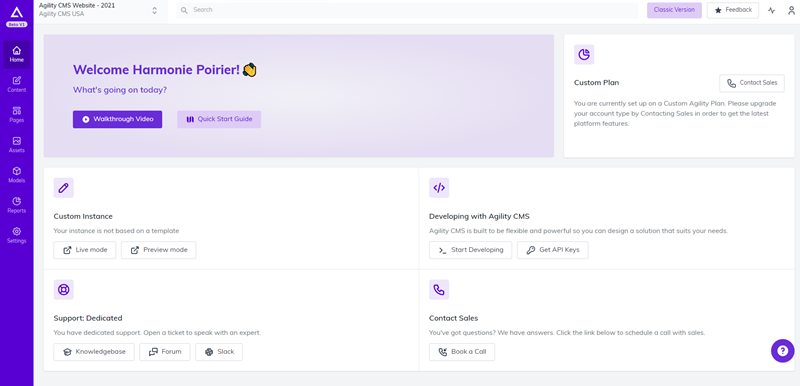Open Content in the sidebar

(17, 84)
